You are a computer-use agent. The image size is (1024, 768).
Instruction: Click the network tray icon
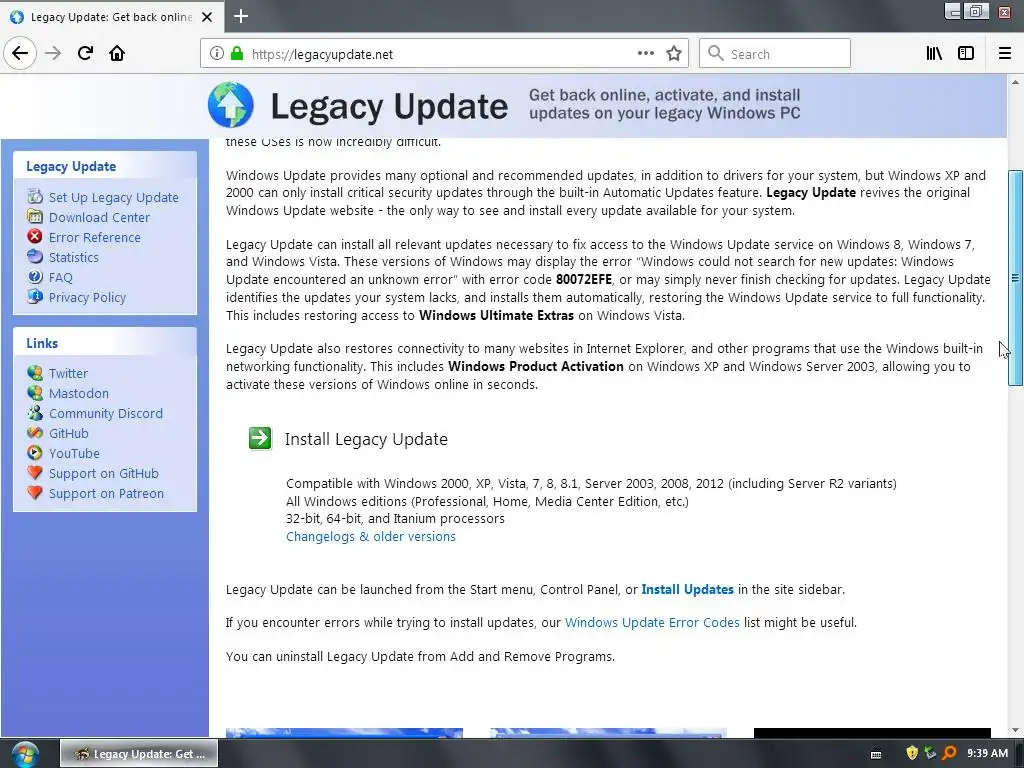click(x=931, y=754)
